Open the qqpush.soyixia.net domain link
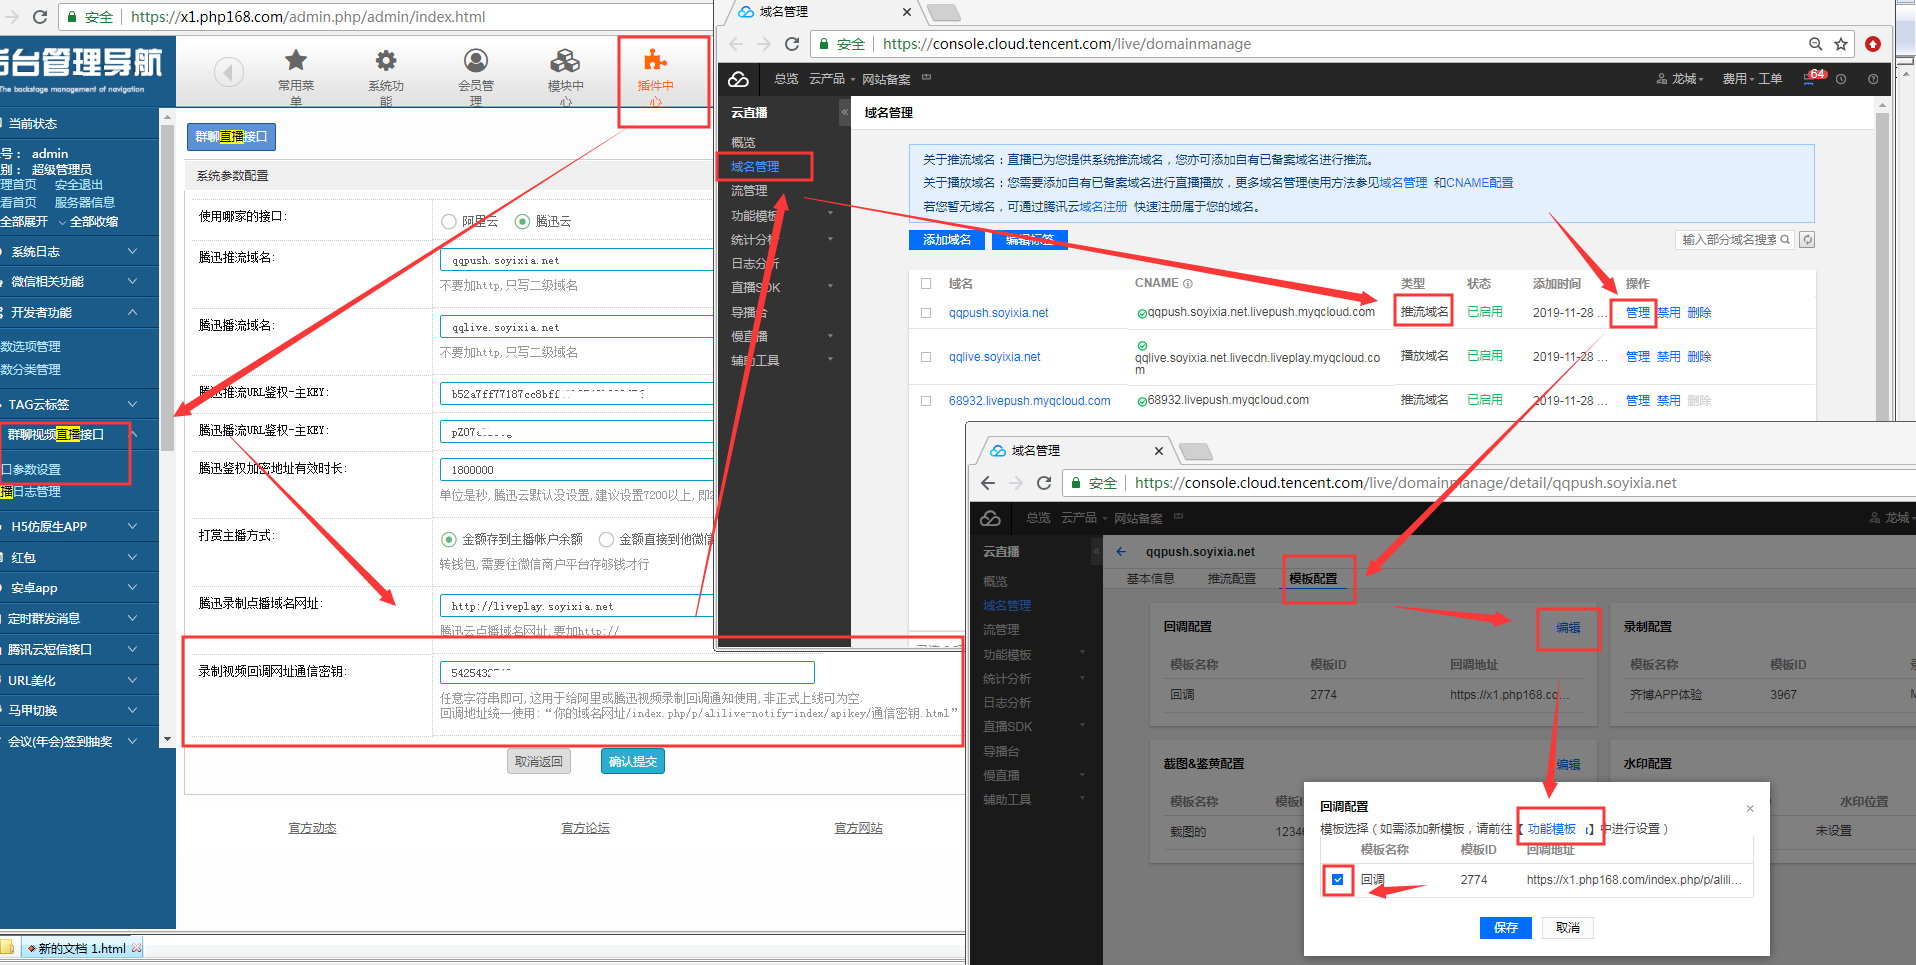 pos(998,313)
